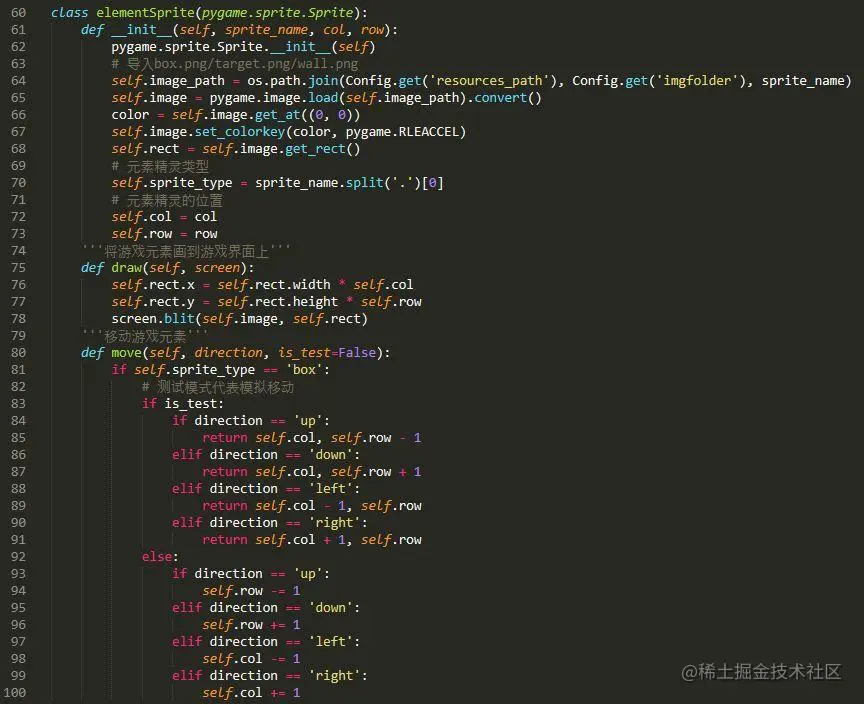
Task: Click self.rect.width on line 76
Action: [273, 285]
